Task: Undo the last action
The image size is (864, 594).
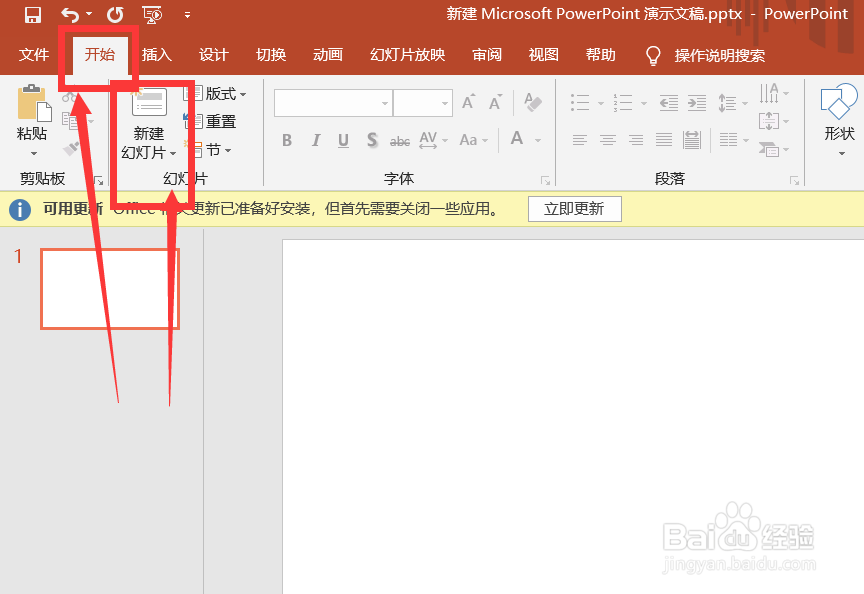Action: point(69,15)
